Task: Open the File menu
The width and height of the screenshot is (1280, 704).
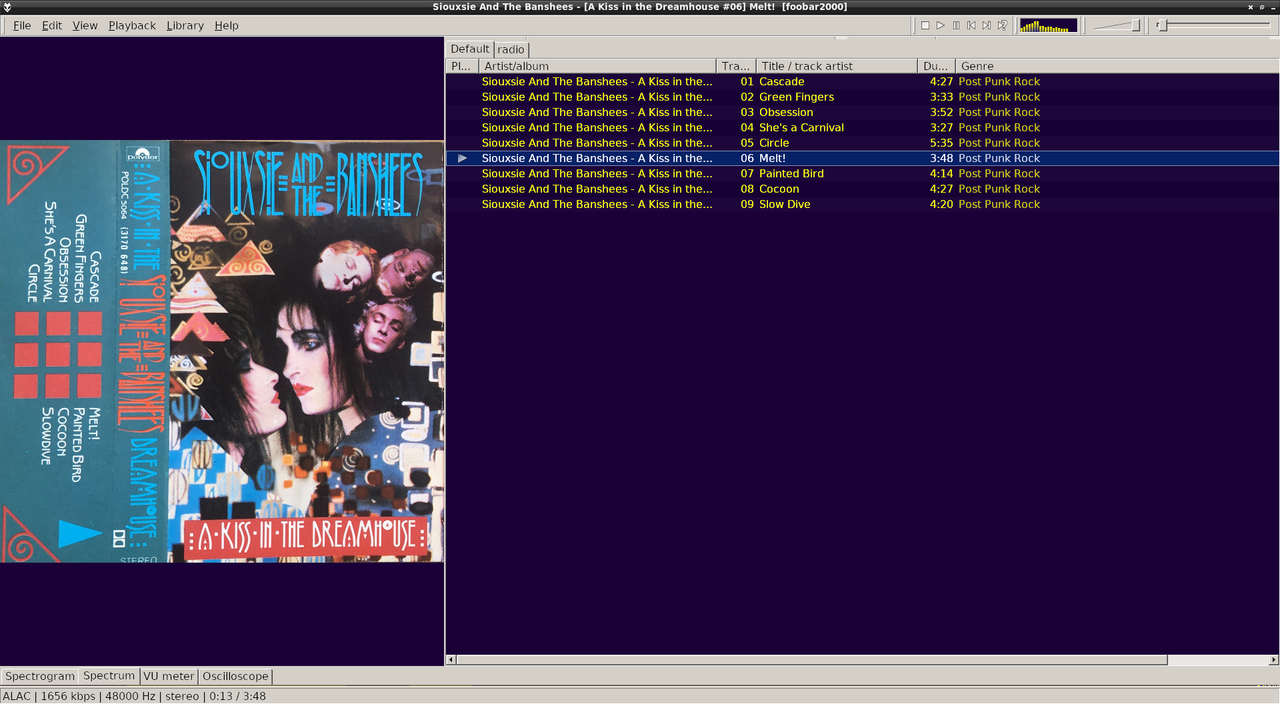Action: pyautogui.click(x=21, y=25)
